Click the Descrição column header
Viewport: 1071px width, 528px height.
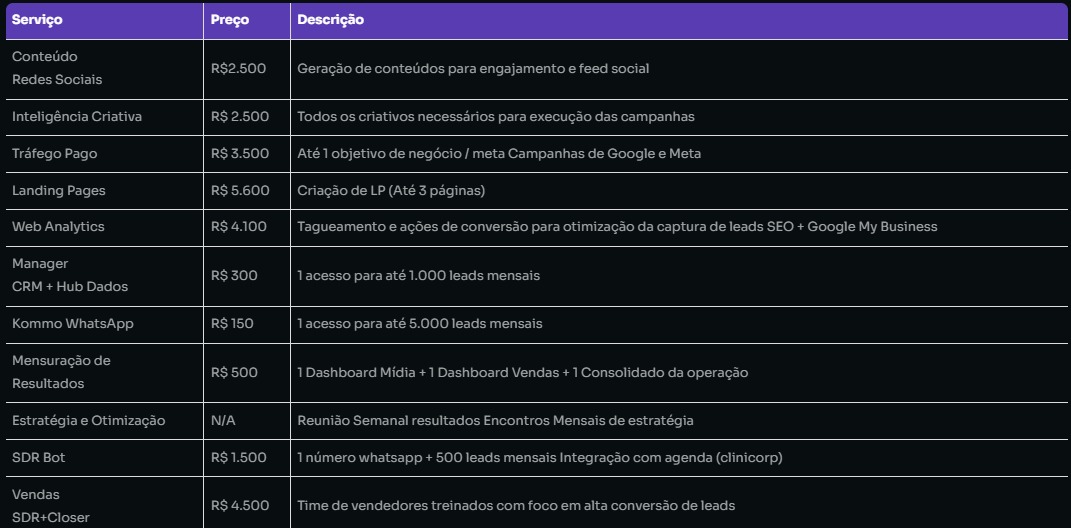pyautogui.click(x=330, y=21)
